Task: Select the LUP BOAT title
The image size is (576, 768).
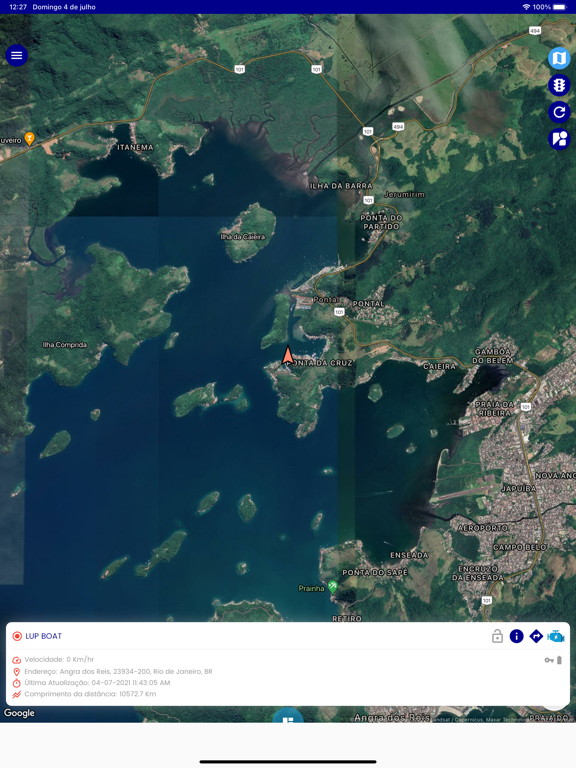Action: pyautogui.click(x=44, y=636)
